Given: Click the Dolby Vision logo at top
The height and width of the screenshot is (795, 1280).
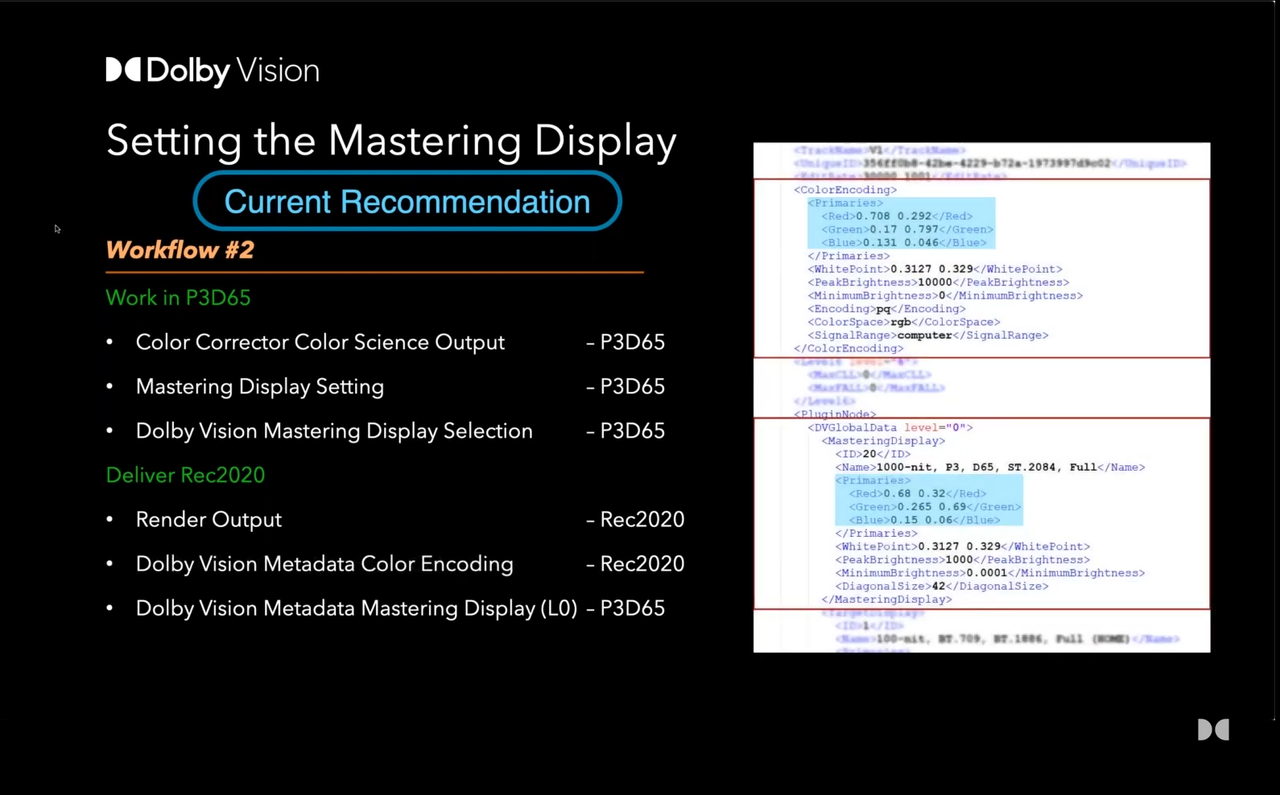Looking at the screenshot, I should [x=212, y=70].
